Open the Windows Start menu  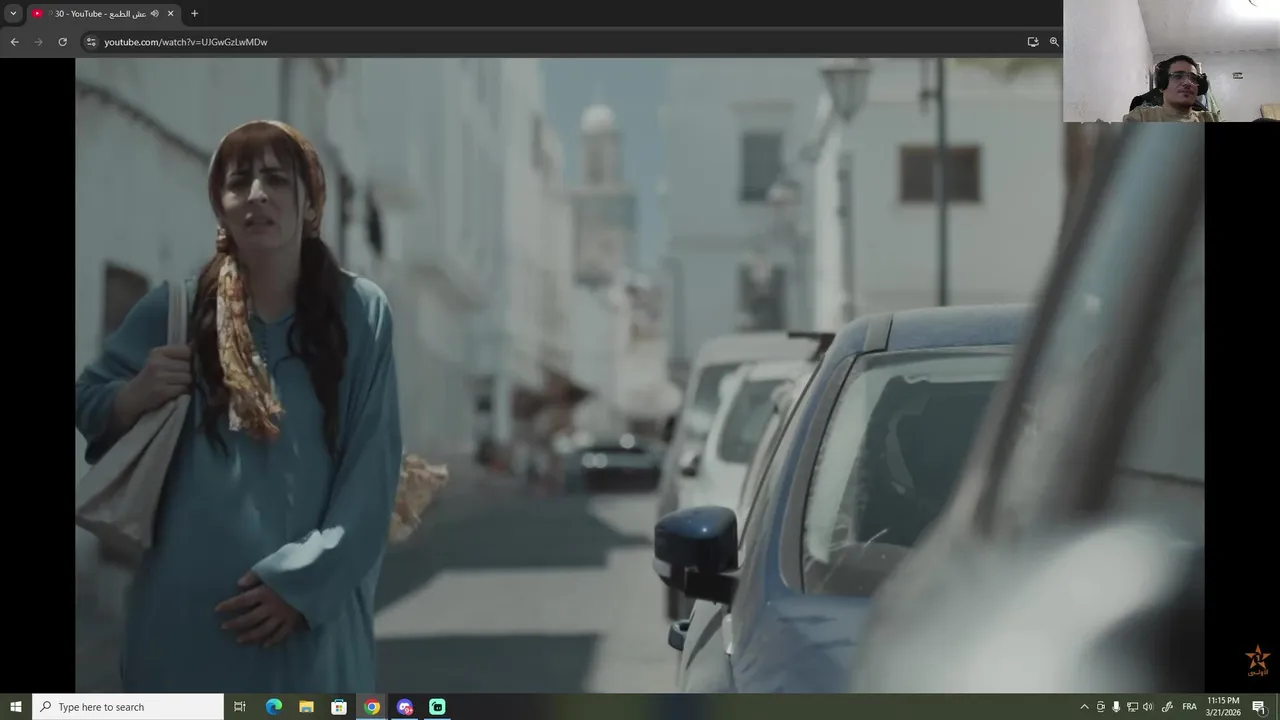(16, 707)
